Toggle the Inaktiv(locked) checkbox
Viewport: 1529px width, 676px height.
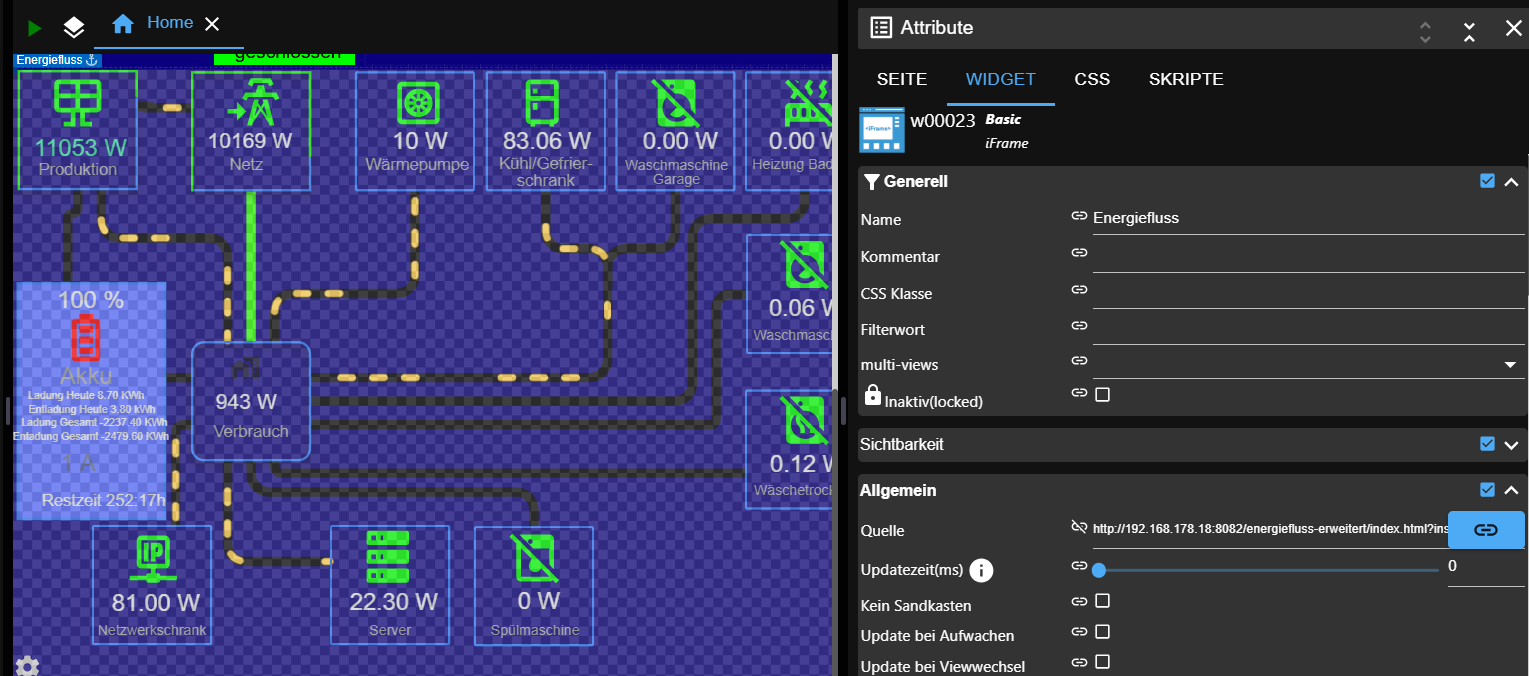coord(1102,394)
